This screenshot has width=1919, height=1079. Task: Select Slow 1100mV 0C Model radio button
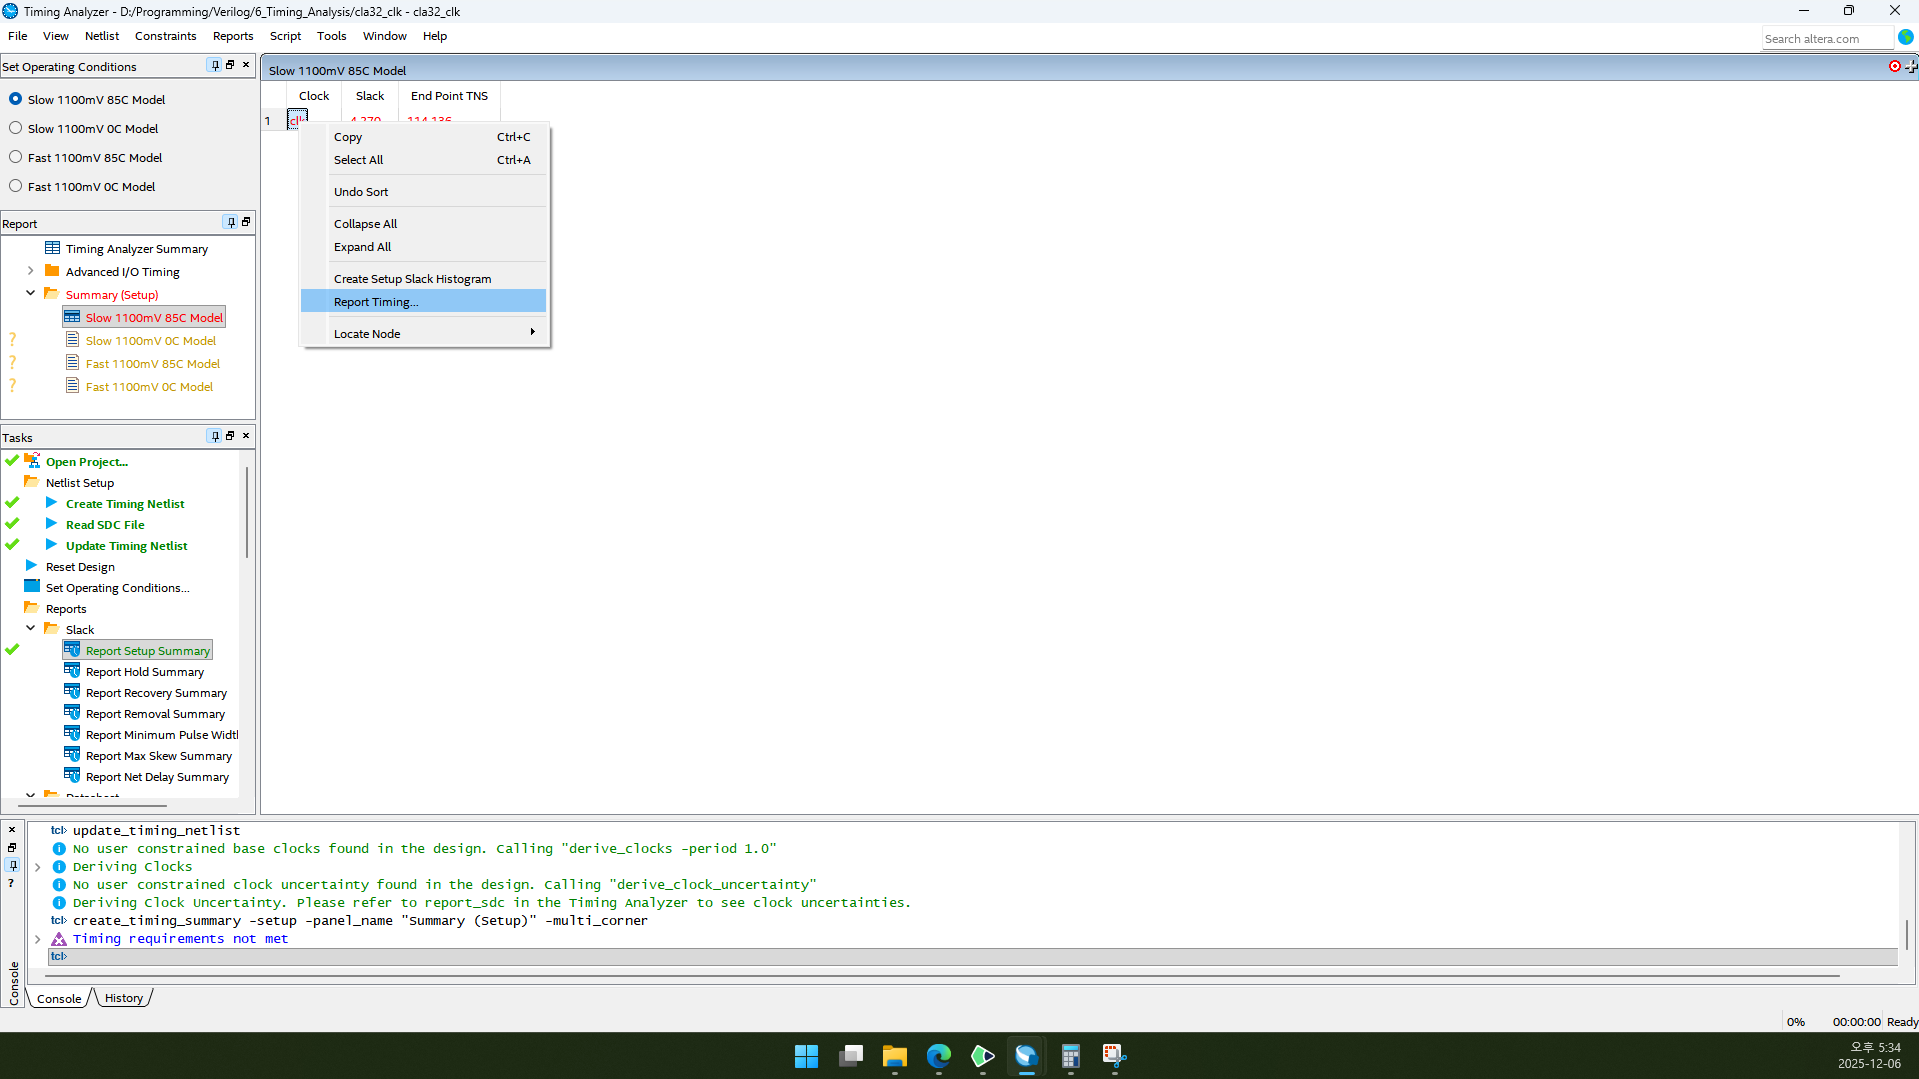coord(16,128)
